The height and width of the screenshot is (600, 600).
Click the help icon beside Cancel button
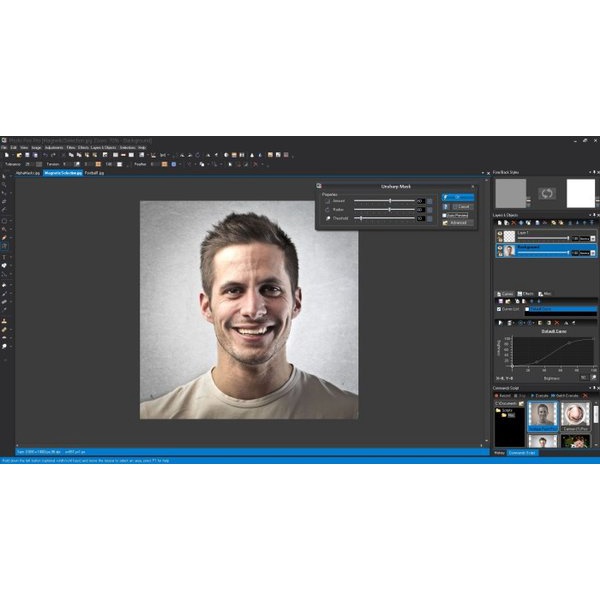coord(445,207)
